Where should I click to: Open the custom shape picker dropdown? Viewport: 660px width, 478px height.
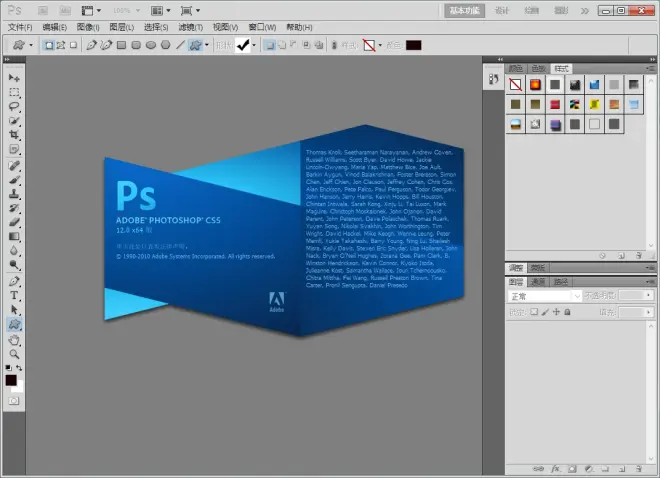pyautogui.click(x=253, y=45)
